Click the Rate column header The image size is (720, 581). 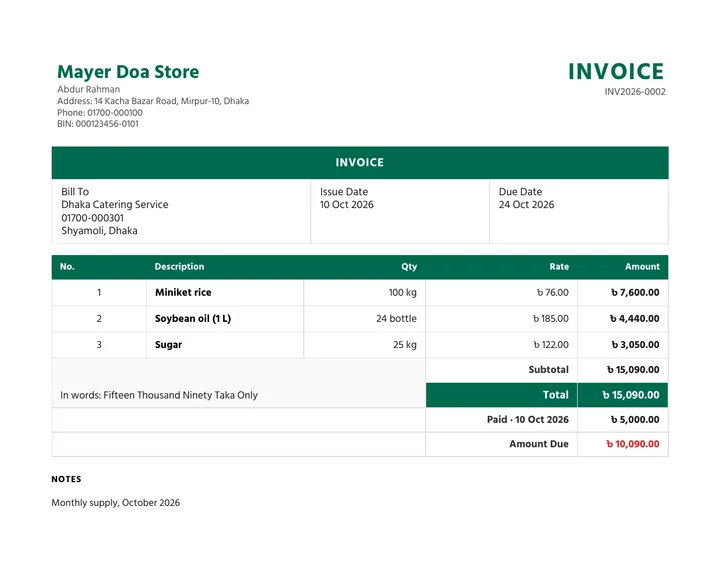[x=559, y=266]
